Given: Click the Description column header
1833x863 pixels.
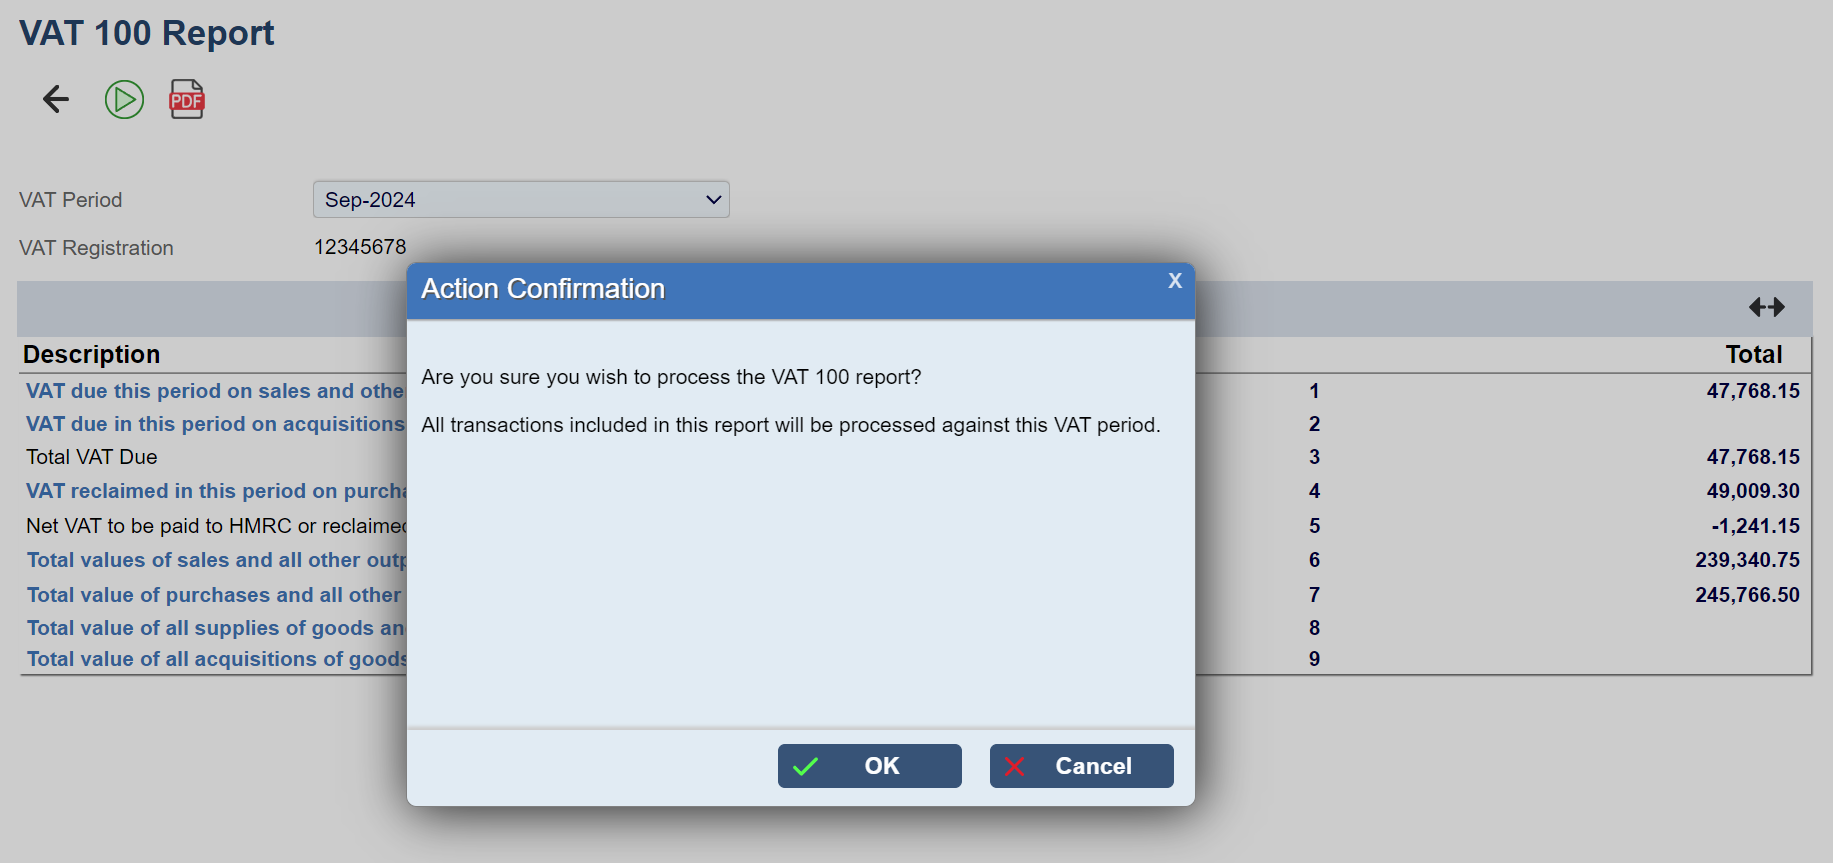Looking at the screenshot, I should pos(91,355).
